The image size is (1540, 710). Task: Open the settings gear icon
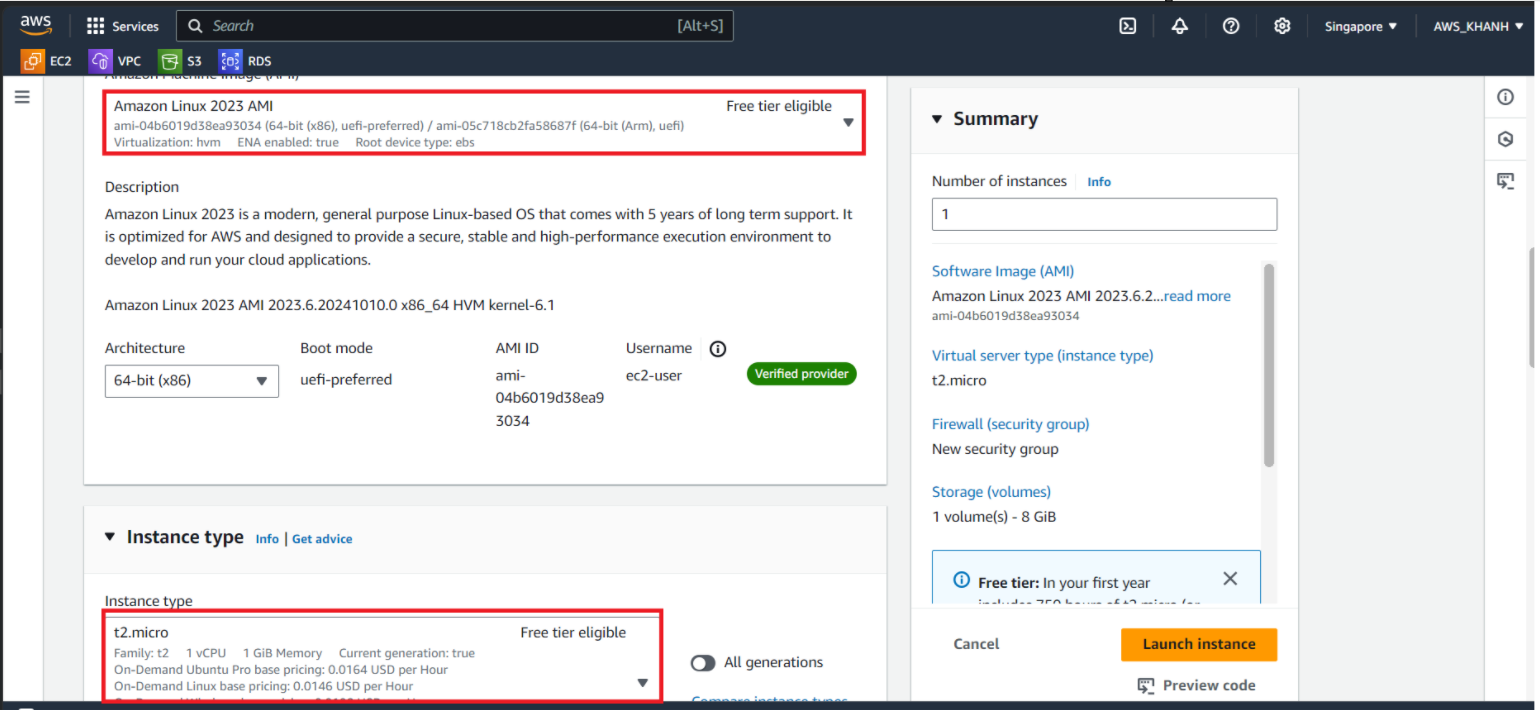(1282, 26)
